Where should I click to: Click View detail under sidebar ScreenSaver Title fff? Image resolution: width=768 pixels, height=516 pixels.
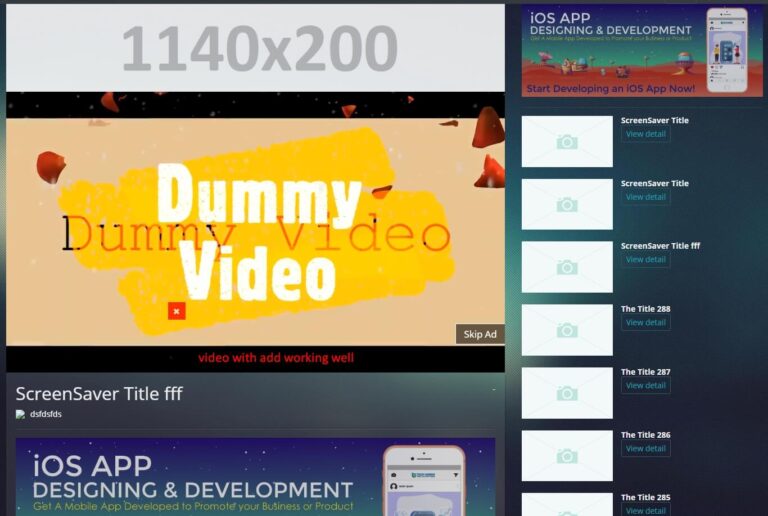(645, 260)
